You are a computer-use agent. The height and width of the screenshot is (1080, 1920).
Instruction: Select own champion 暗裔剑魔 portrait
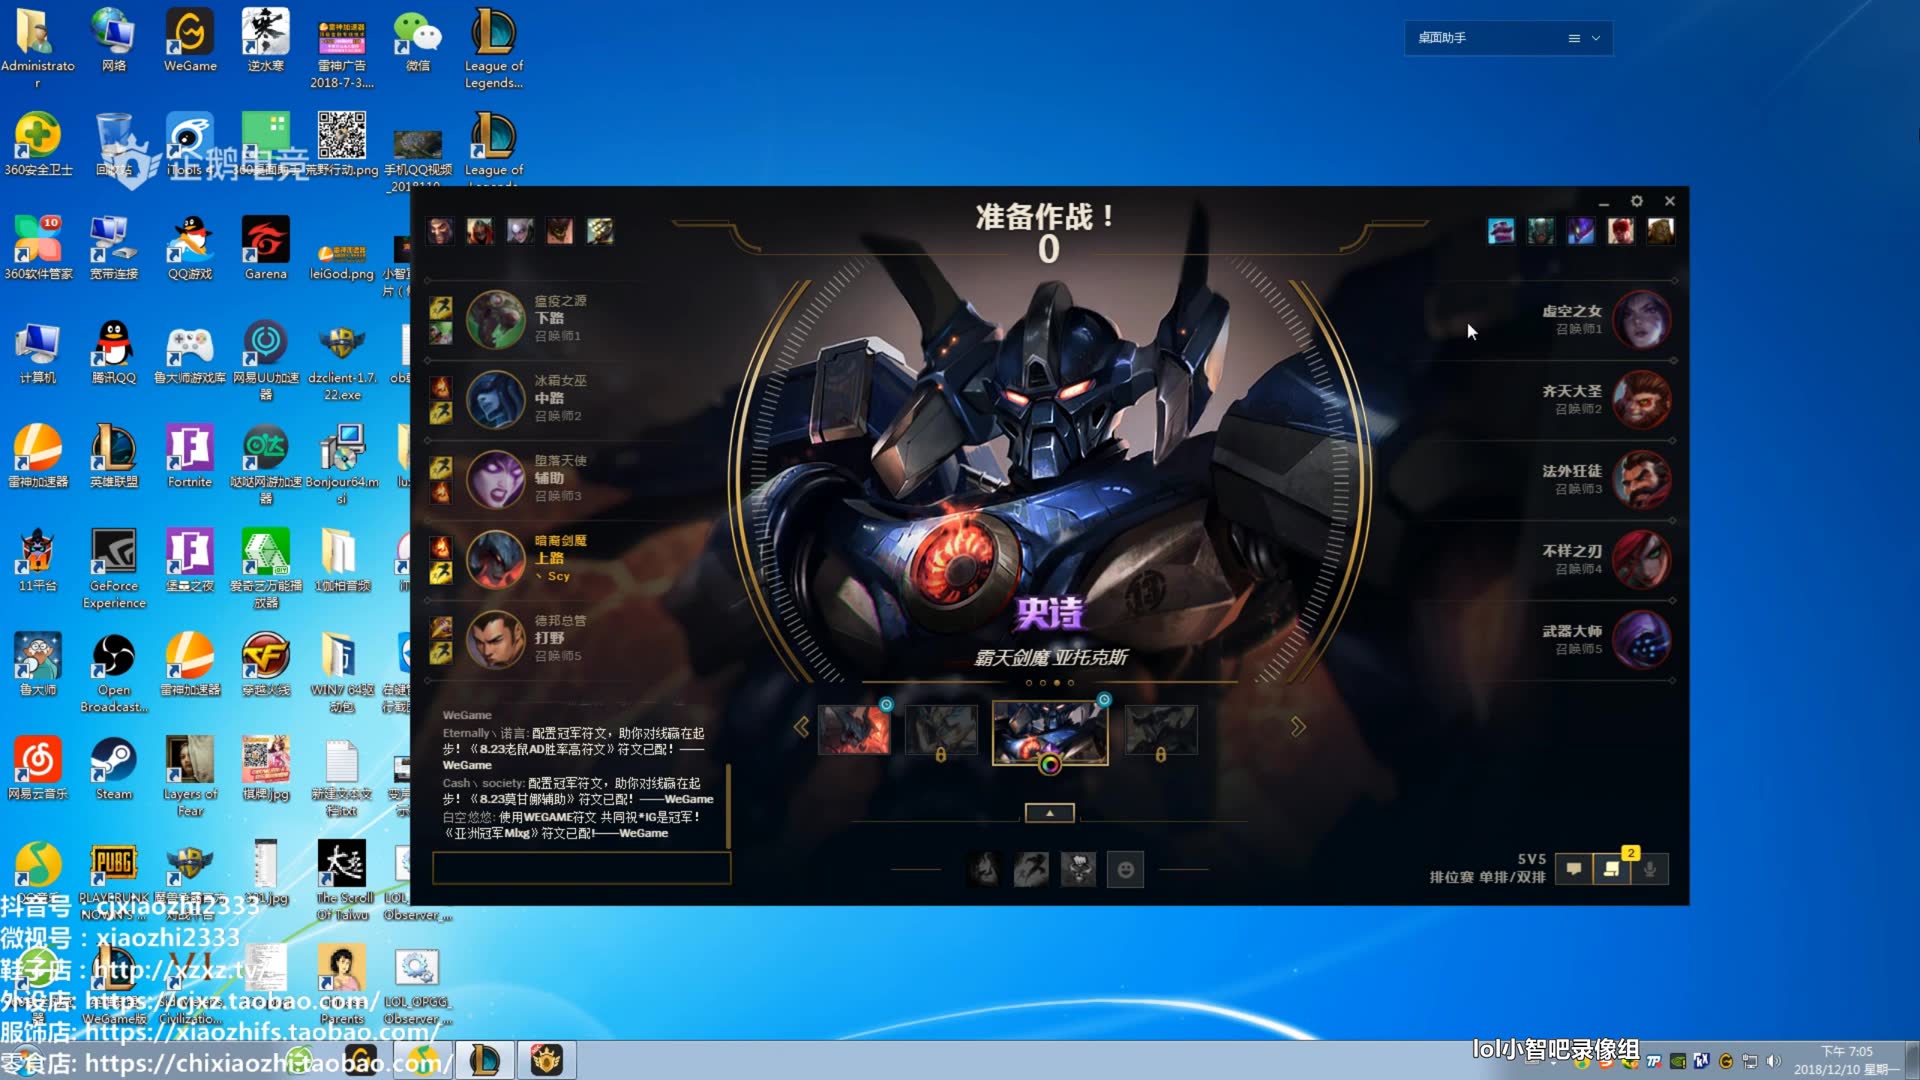[x=495, y=559]
